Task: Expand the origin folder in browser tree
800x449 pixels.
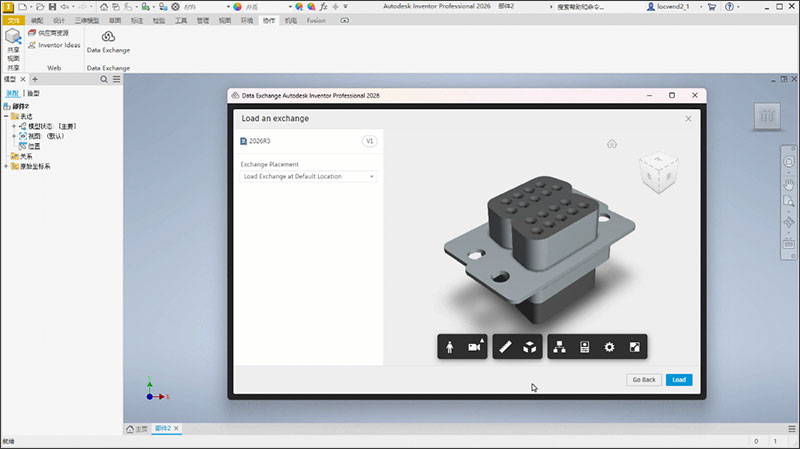Action: point(6,166)
